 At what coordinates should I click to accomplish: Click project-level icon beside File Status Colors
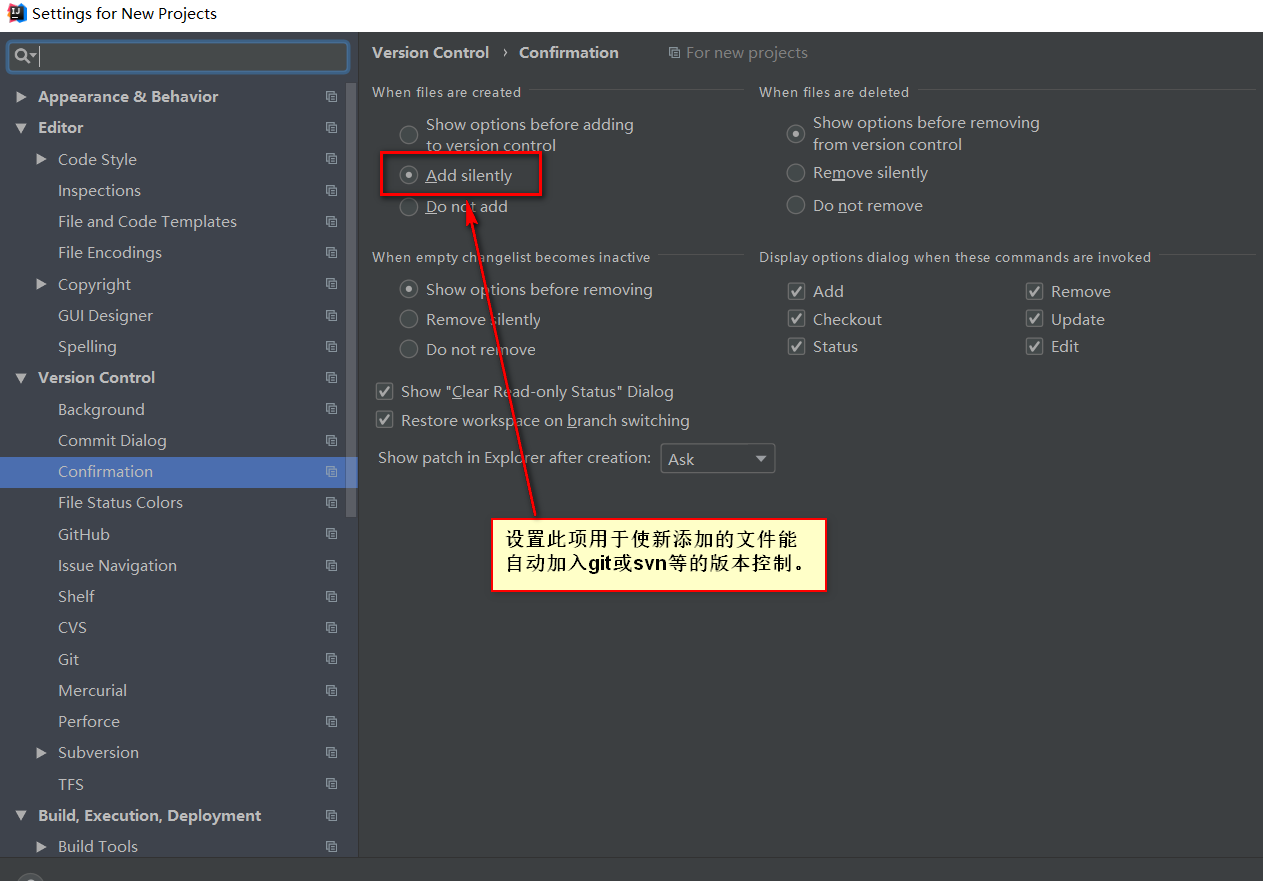click(331, 502)
